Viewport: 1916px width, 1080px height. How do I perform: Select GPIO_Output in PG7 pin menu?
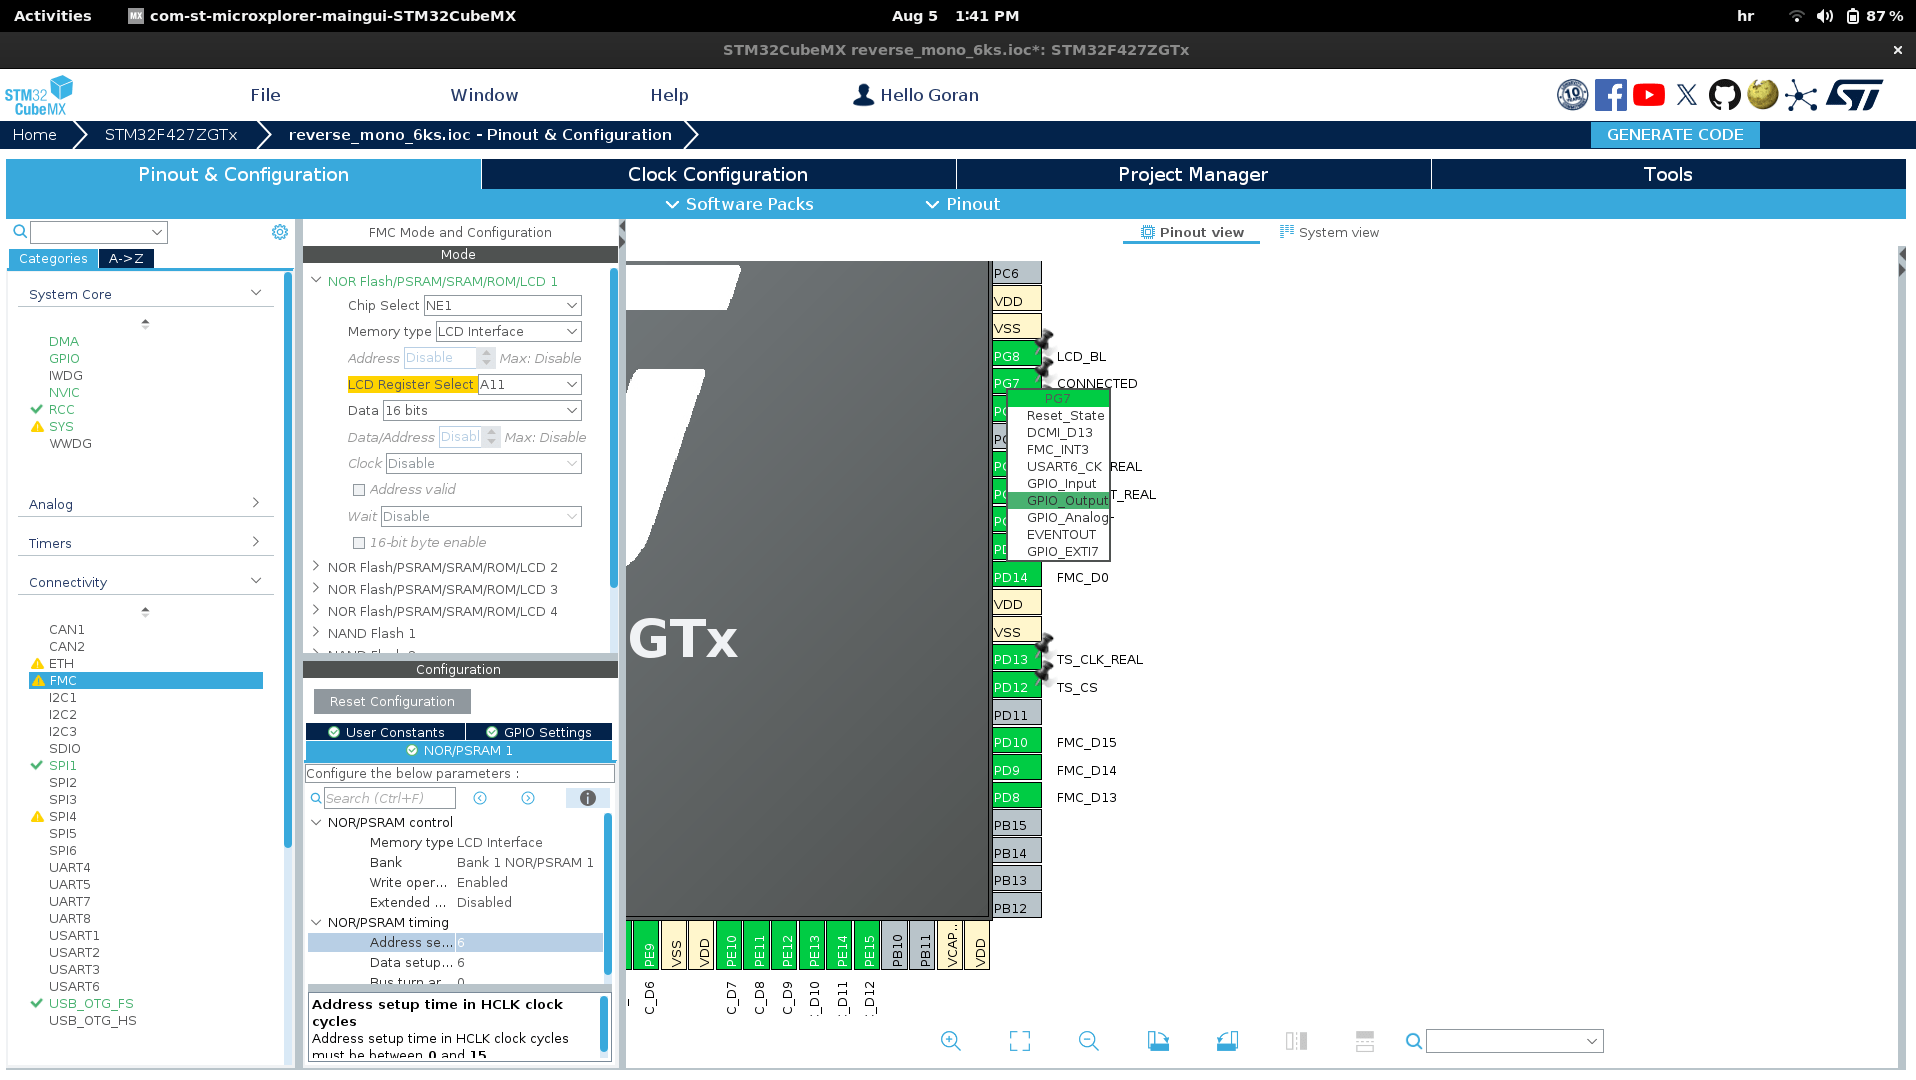tap(1059, 501)
